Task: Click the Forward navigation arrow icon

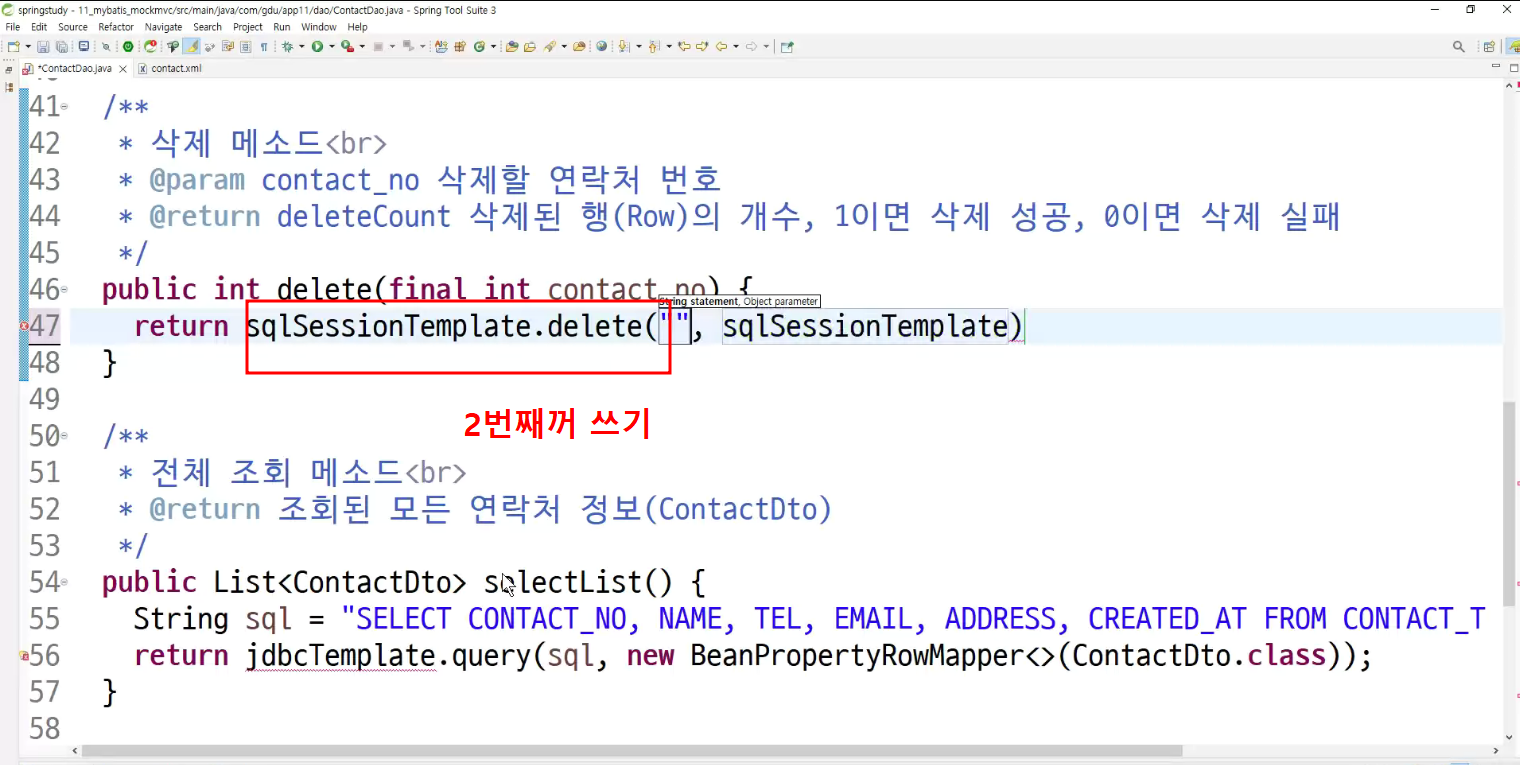Action: pyautogui.click(x=752, y=46)
